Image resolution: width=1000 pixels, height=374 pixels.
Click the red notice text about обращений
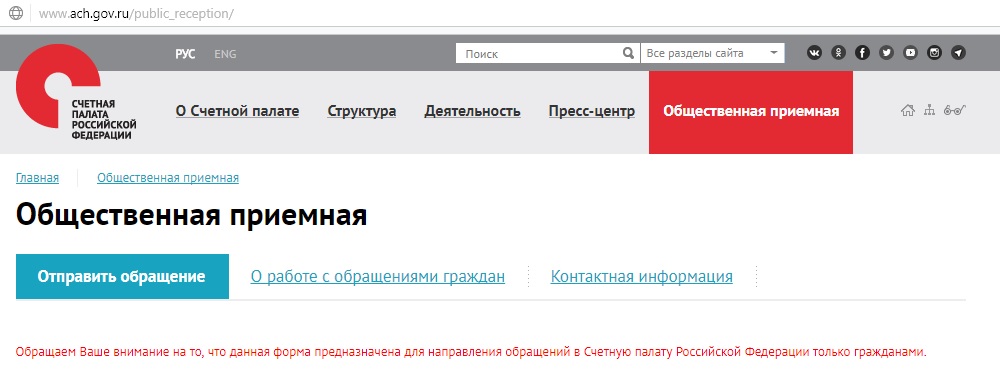[x=471, y=352]
